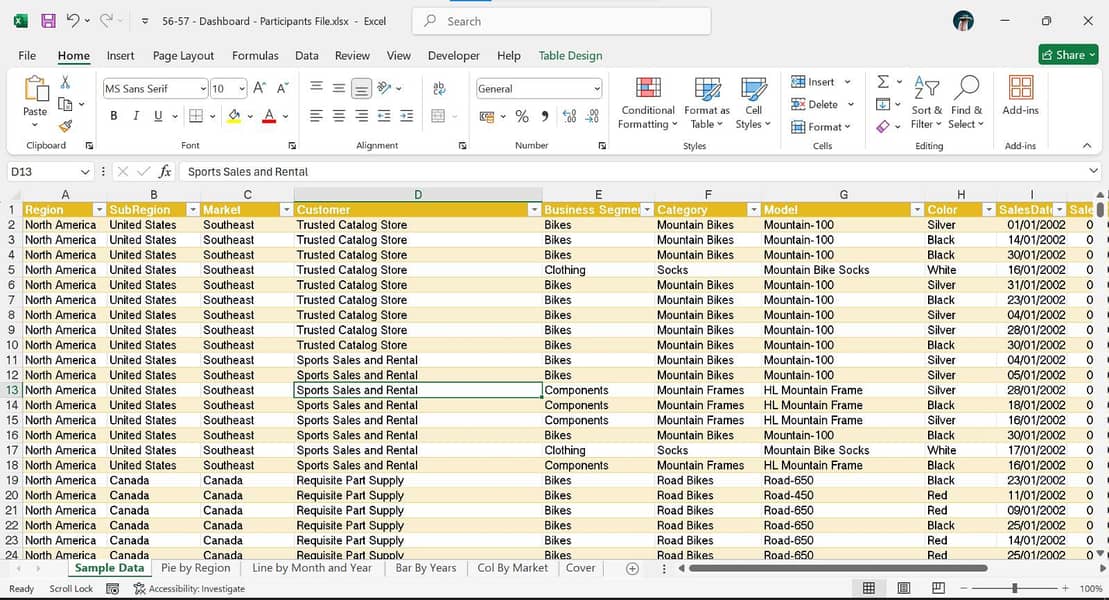Open the number format General dropdown
The width and height of the screenshot is (1109, 600).
point(597,88)
